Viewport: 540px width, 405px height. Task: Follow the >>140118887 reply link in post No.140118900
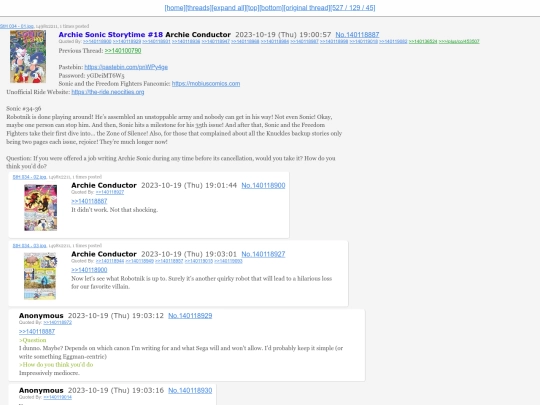(89, 201)
